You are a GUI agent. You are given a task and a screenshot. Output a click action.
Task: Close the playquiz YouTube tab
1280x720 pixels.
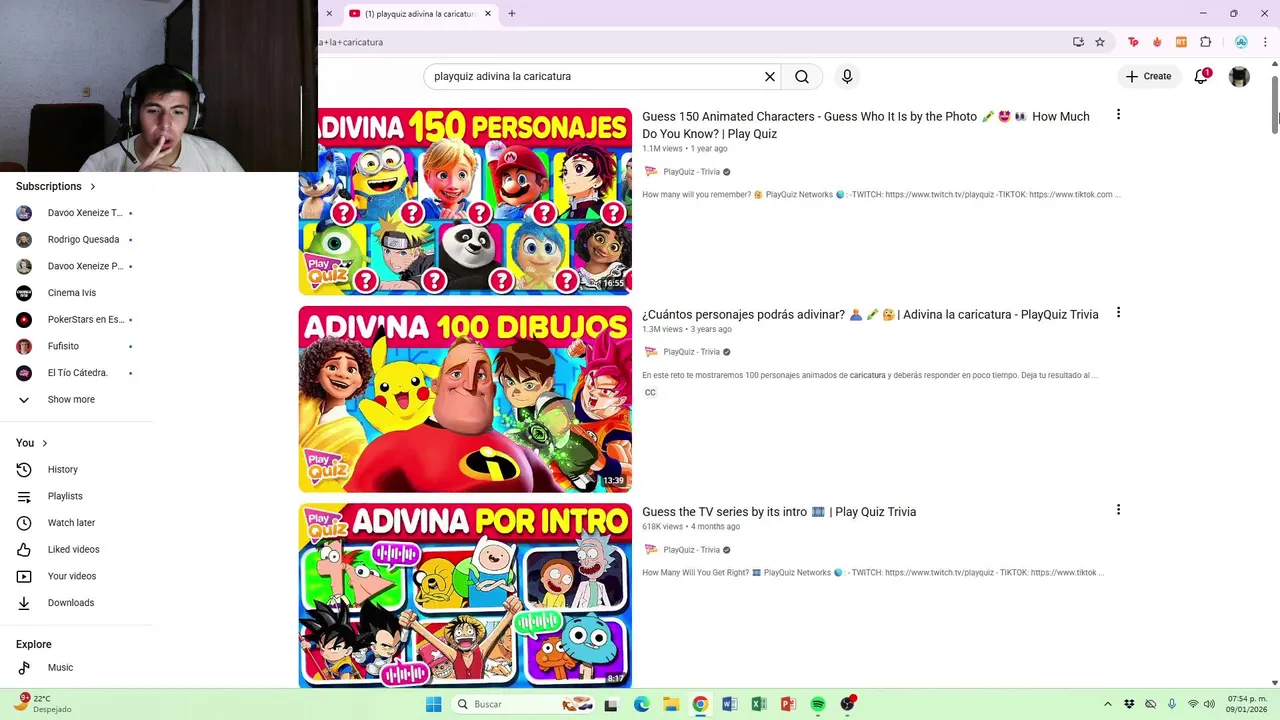pos(488,14)
